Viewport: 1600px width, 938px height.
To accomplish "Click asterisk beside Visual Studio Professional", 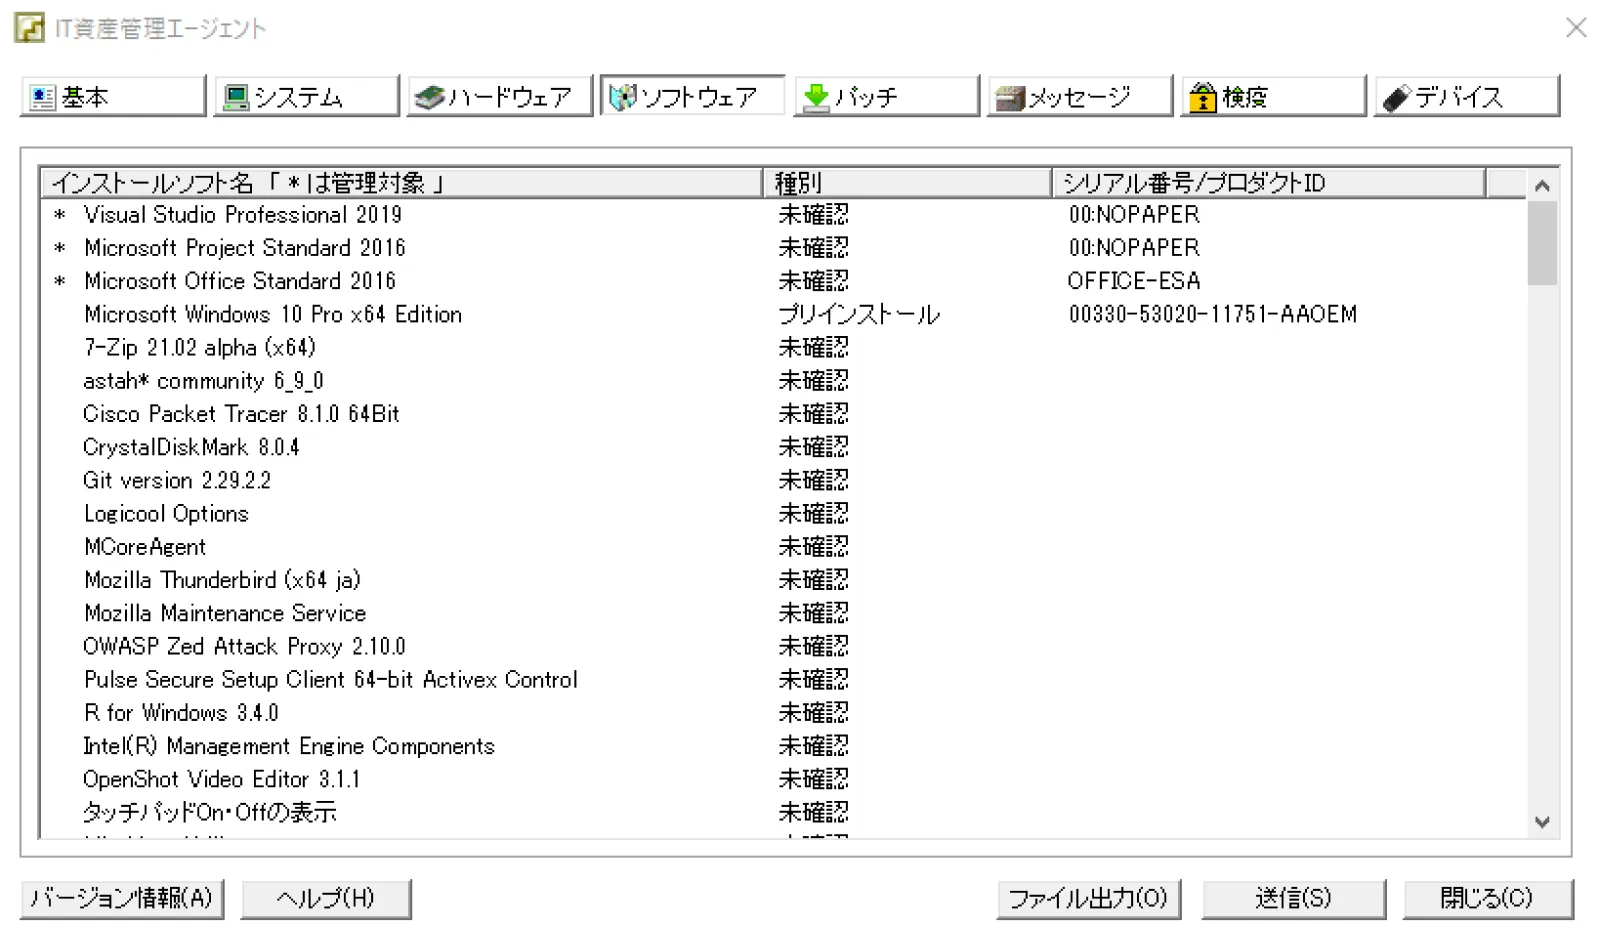I will 60,215.
